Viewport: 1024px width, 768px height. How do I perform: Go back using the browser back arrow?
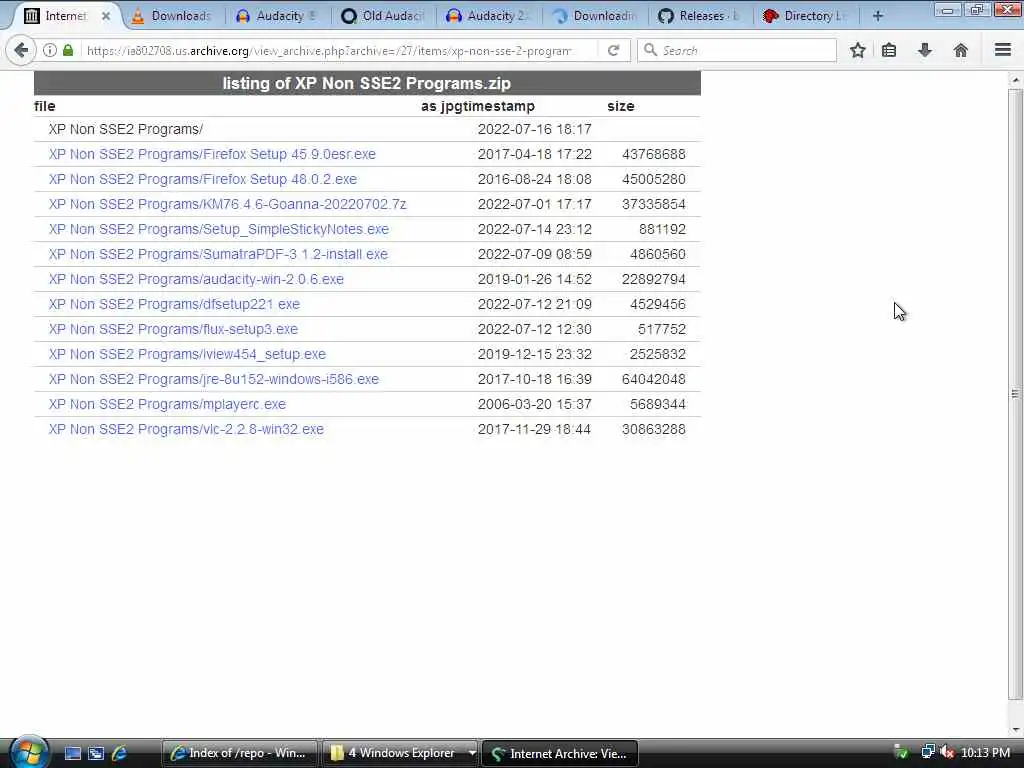[21, 50]
